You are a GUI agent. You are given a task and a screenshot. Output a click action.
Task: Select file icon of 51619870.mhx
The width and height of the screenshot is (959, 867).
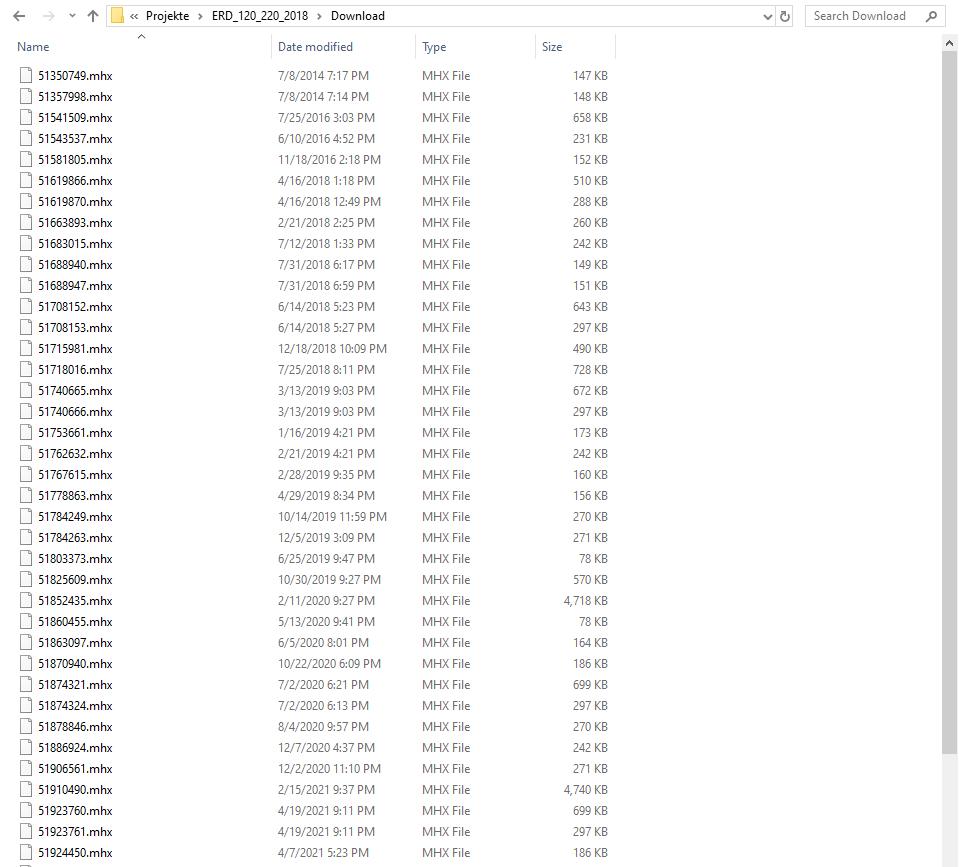(x=26, y=201)
